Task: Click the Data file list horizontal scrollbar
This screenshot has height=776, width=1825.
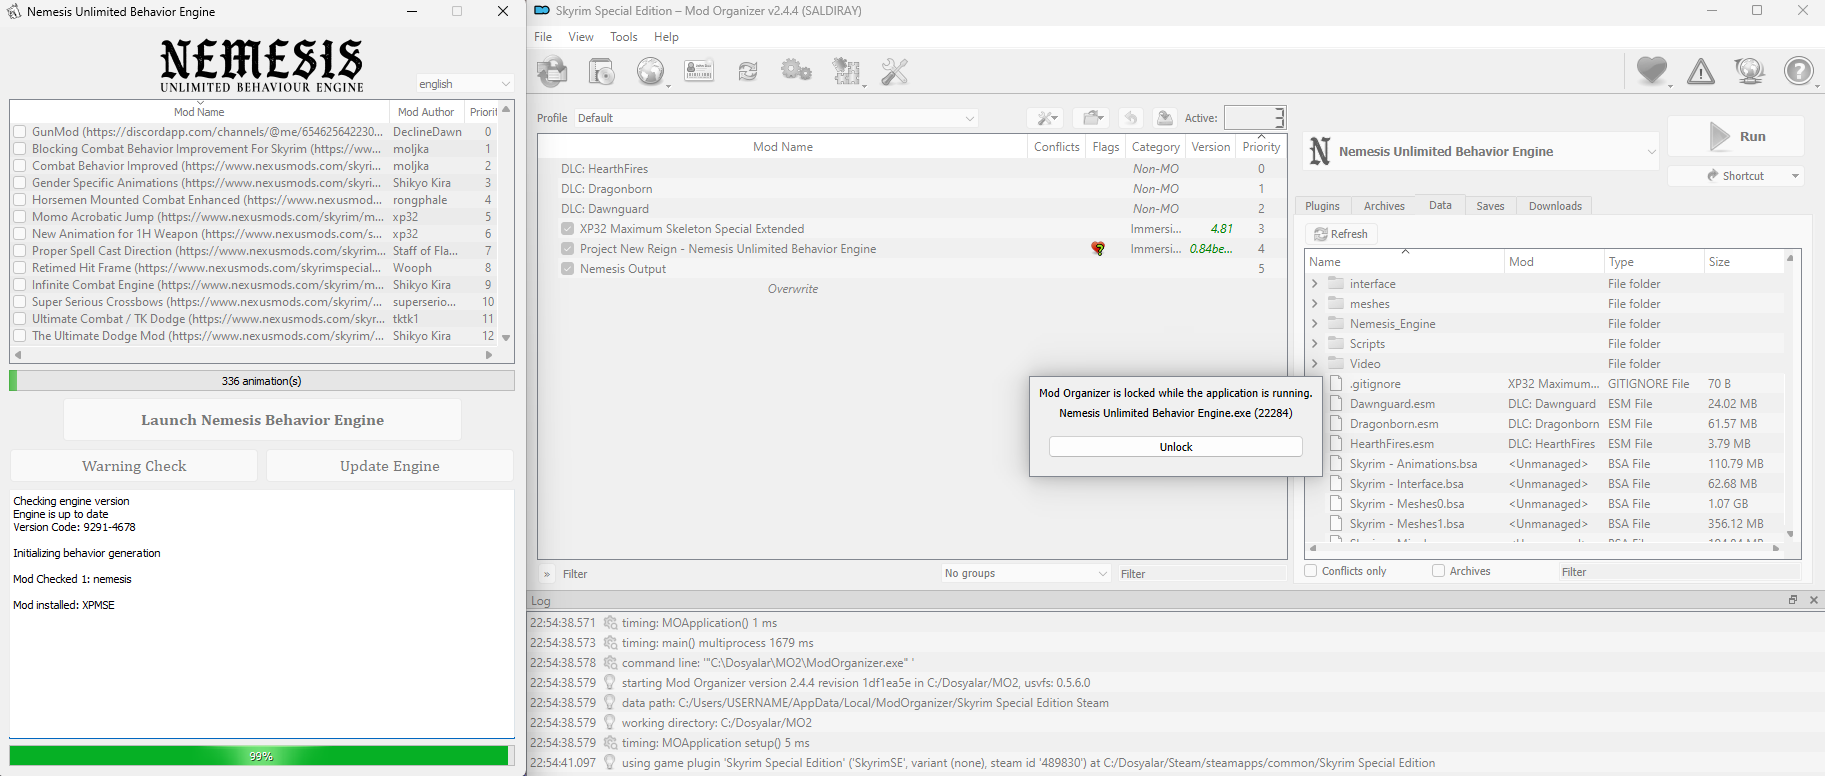Action: tap(1544, 548)
